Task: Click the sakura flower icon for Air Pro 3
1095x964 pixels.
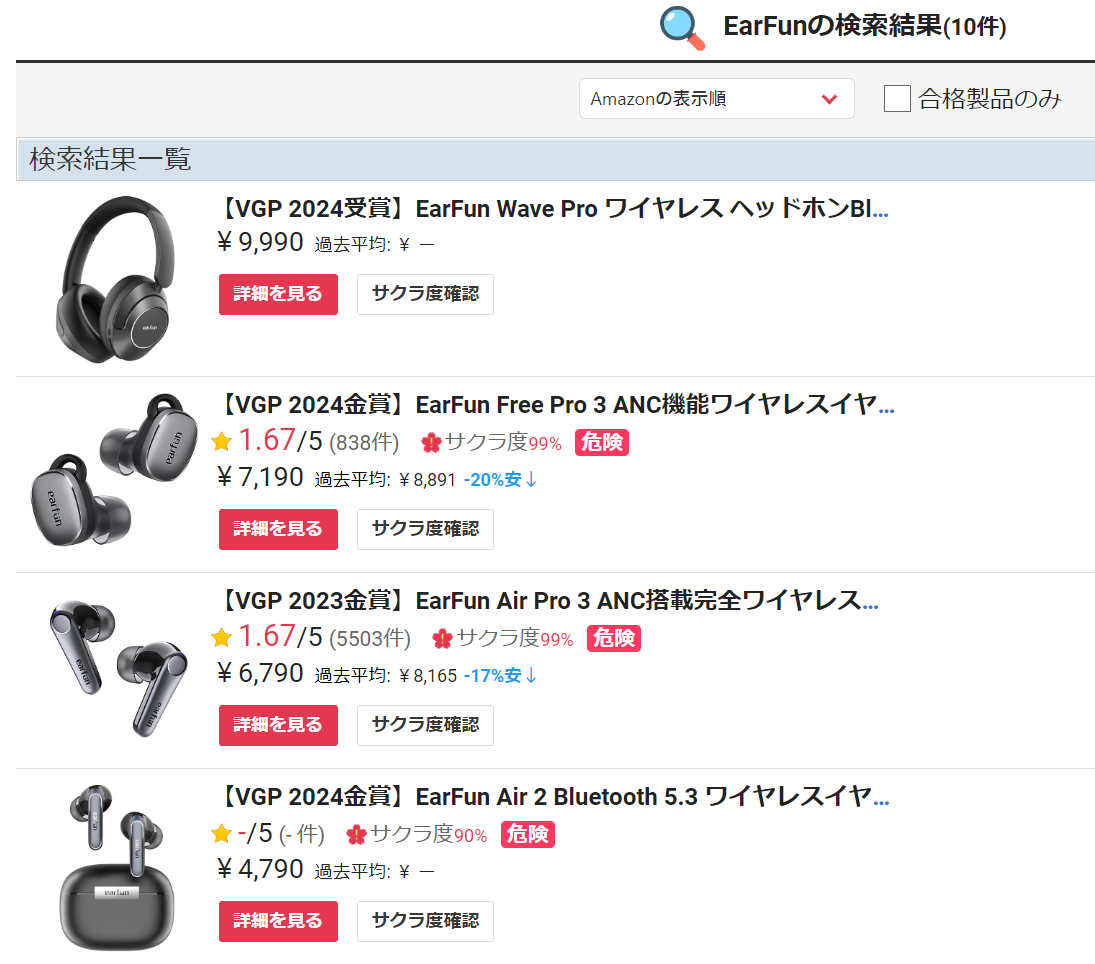Action: (443, 638)
